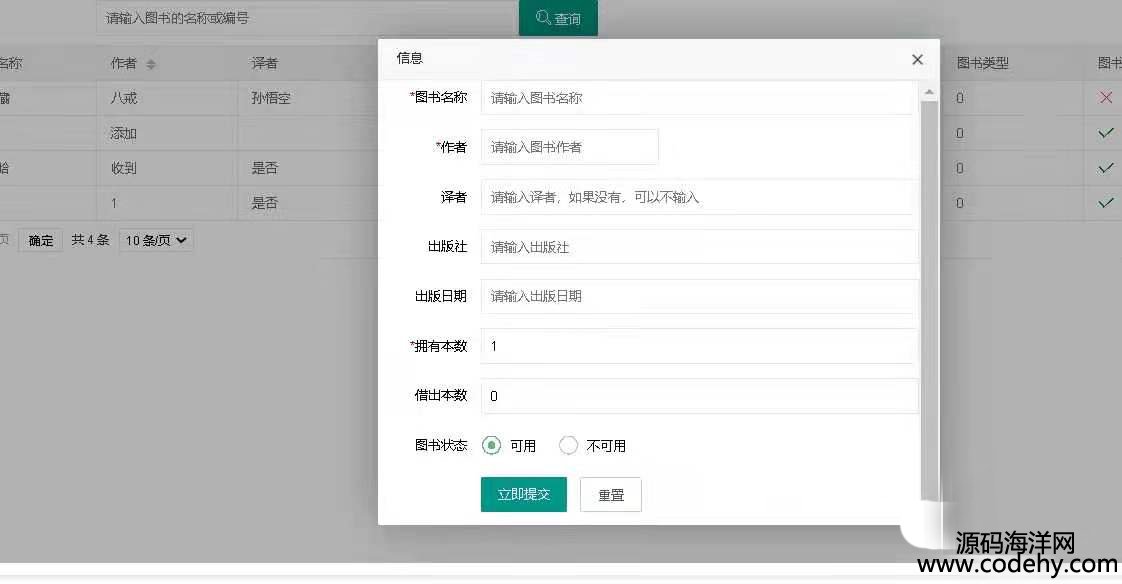Click the green checkmark in fourth table row
The width and height of the screenshot is (1122, 584).
click(1105, 203)
